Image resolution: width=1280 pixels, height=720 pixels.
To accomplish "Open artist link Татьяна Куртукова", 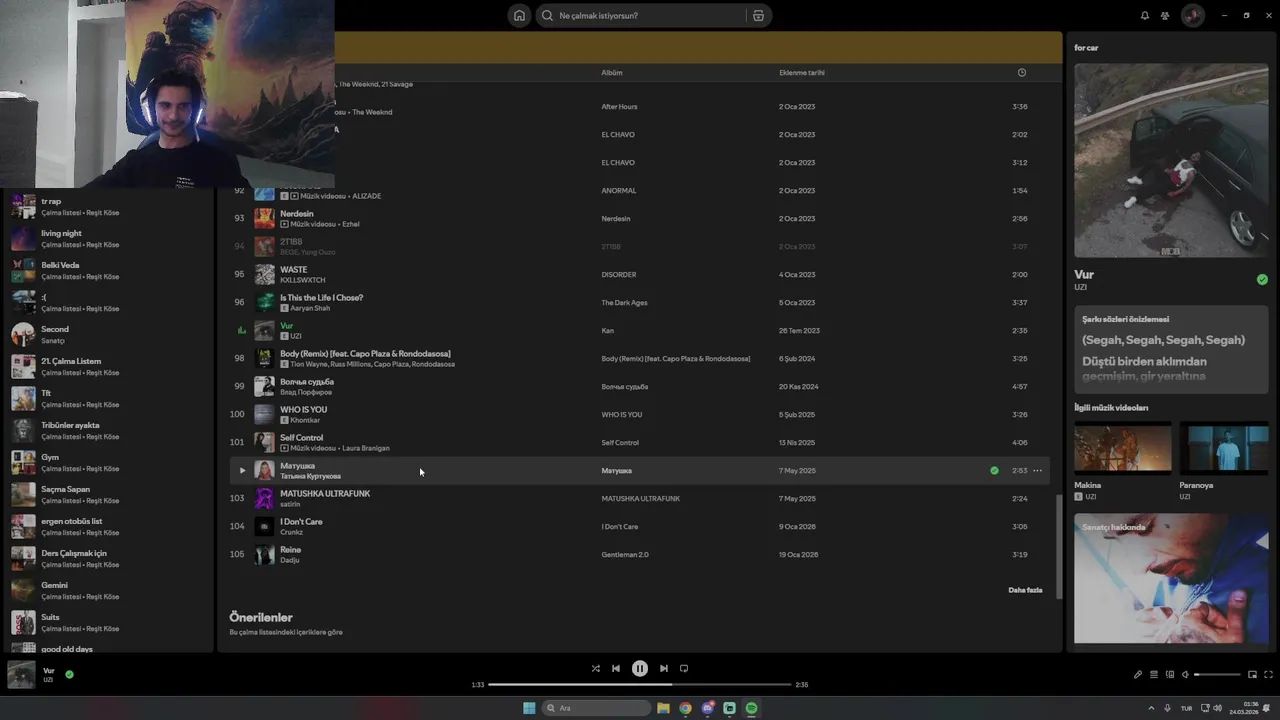I will pyautogui.click(x=310, y=476).
